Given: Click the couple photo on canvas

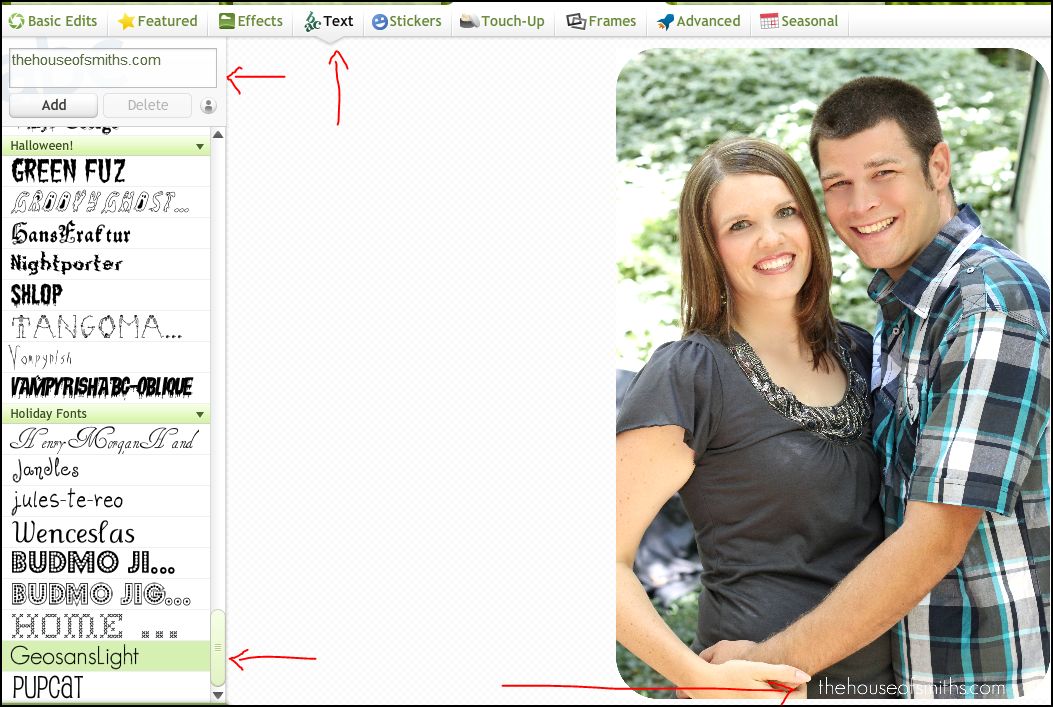Looking at the screenshot, I should 832,373.
